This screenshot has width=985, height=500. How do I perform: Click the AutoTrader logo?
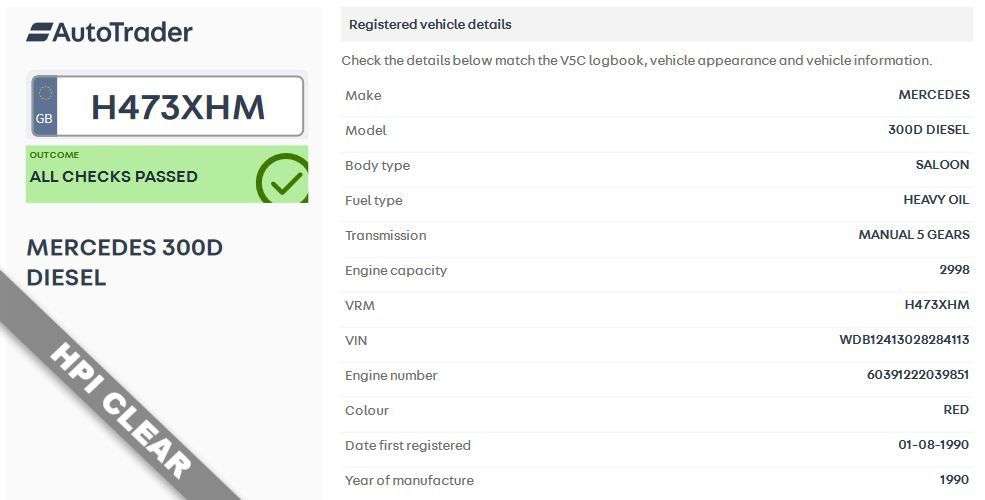[109, 32]
